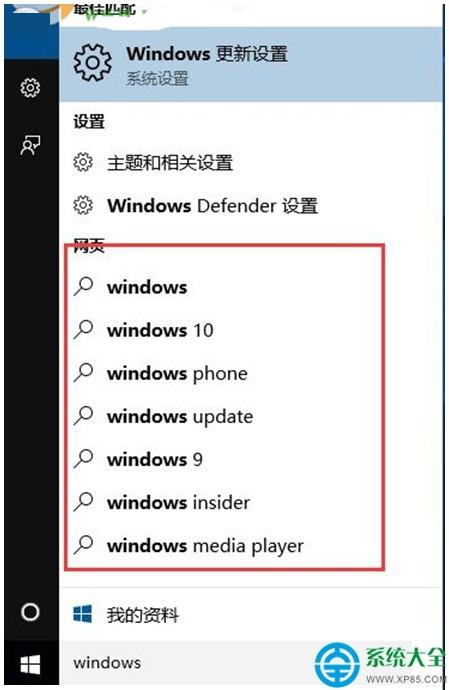Viewport: 449px width, 690px height.
Task: Click magnifier icon beside 'windows media player'
Action: [x=84, y=545]
